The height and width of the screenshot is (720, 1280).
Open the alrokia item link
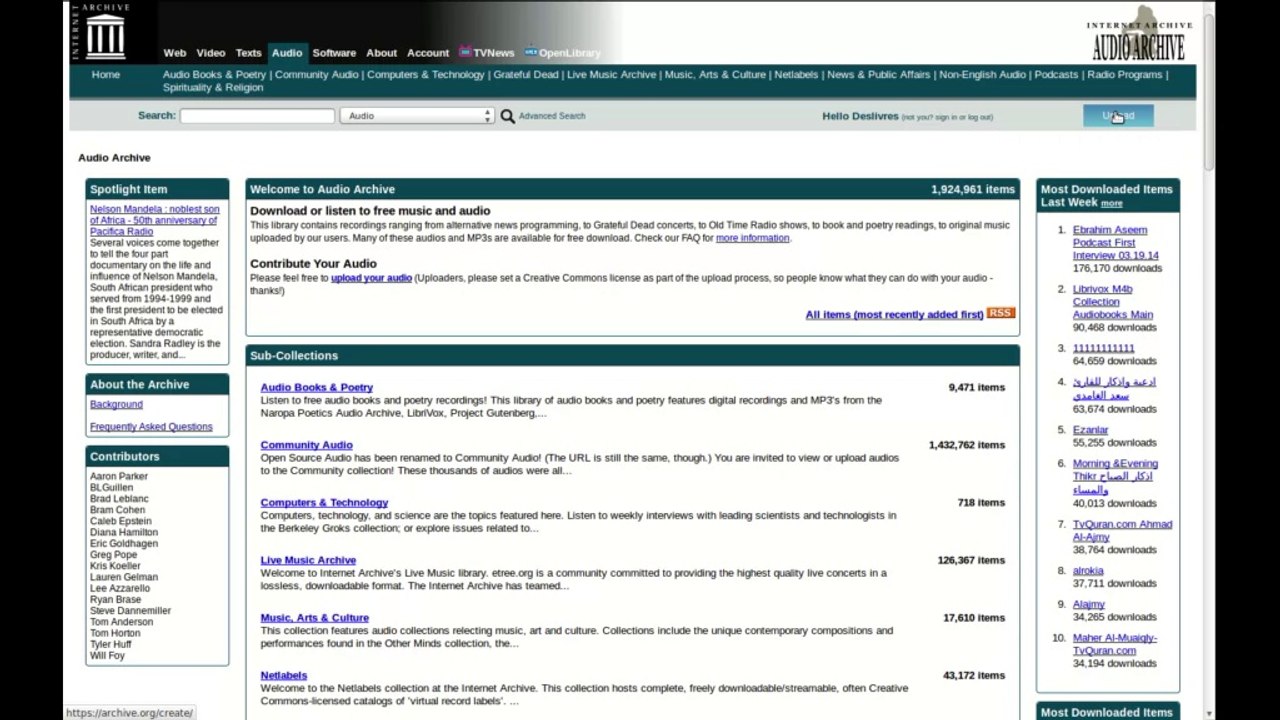(1088, 571)
